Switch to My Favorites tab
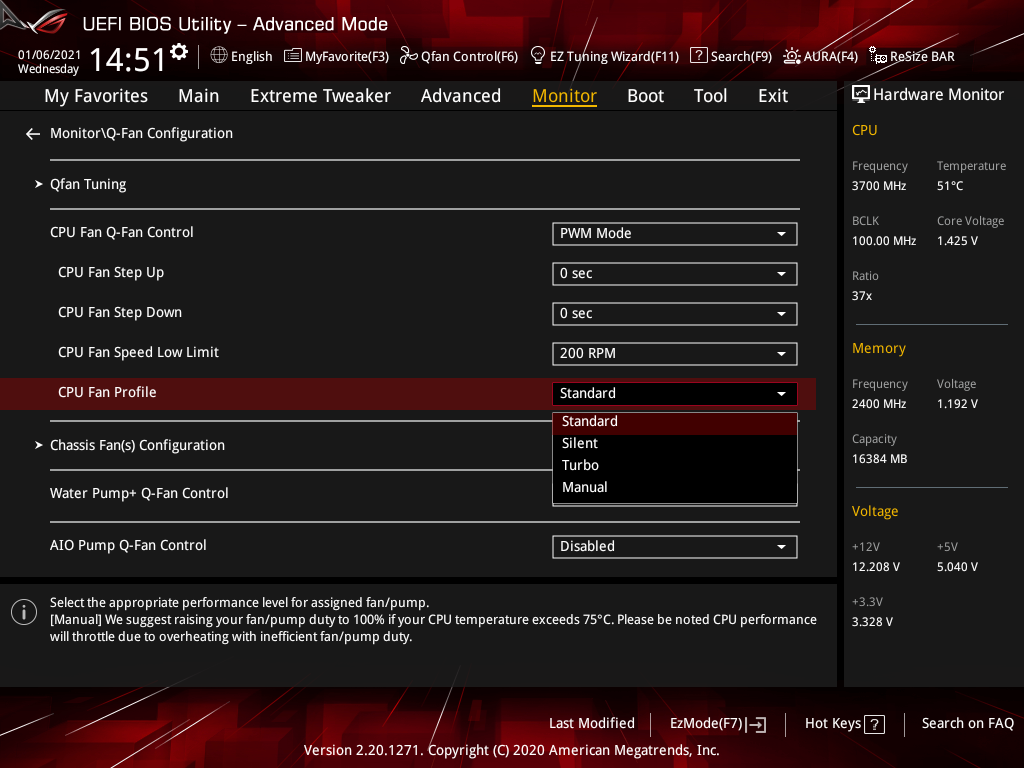1024x768 pixels. pyautogui.click(x=96, y=96)
